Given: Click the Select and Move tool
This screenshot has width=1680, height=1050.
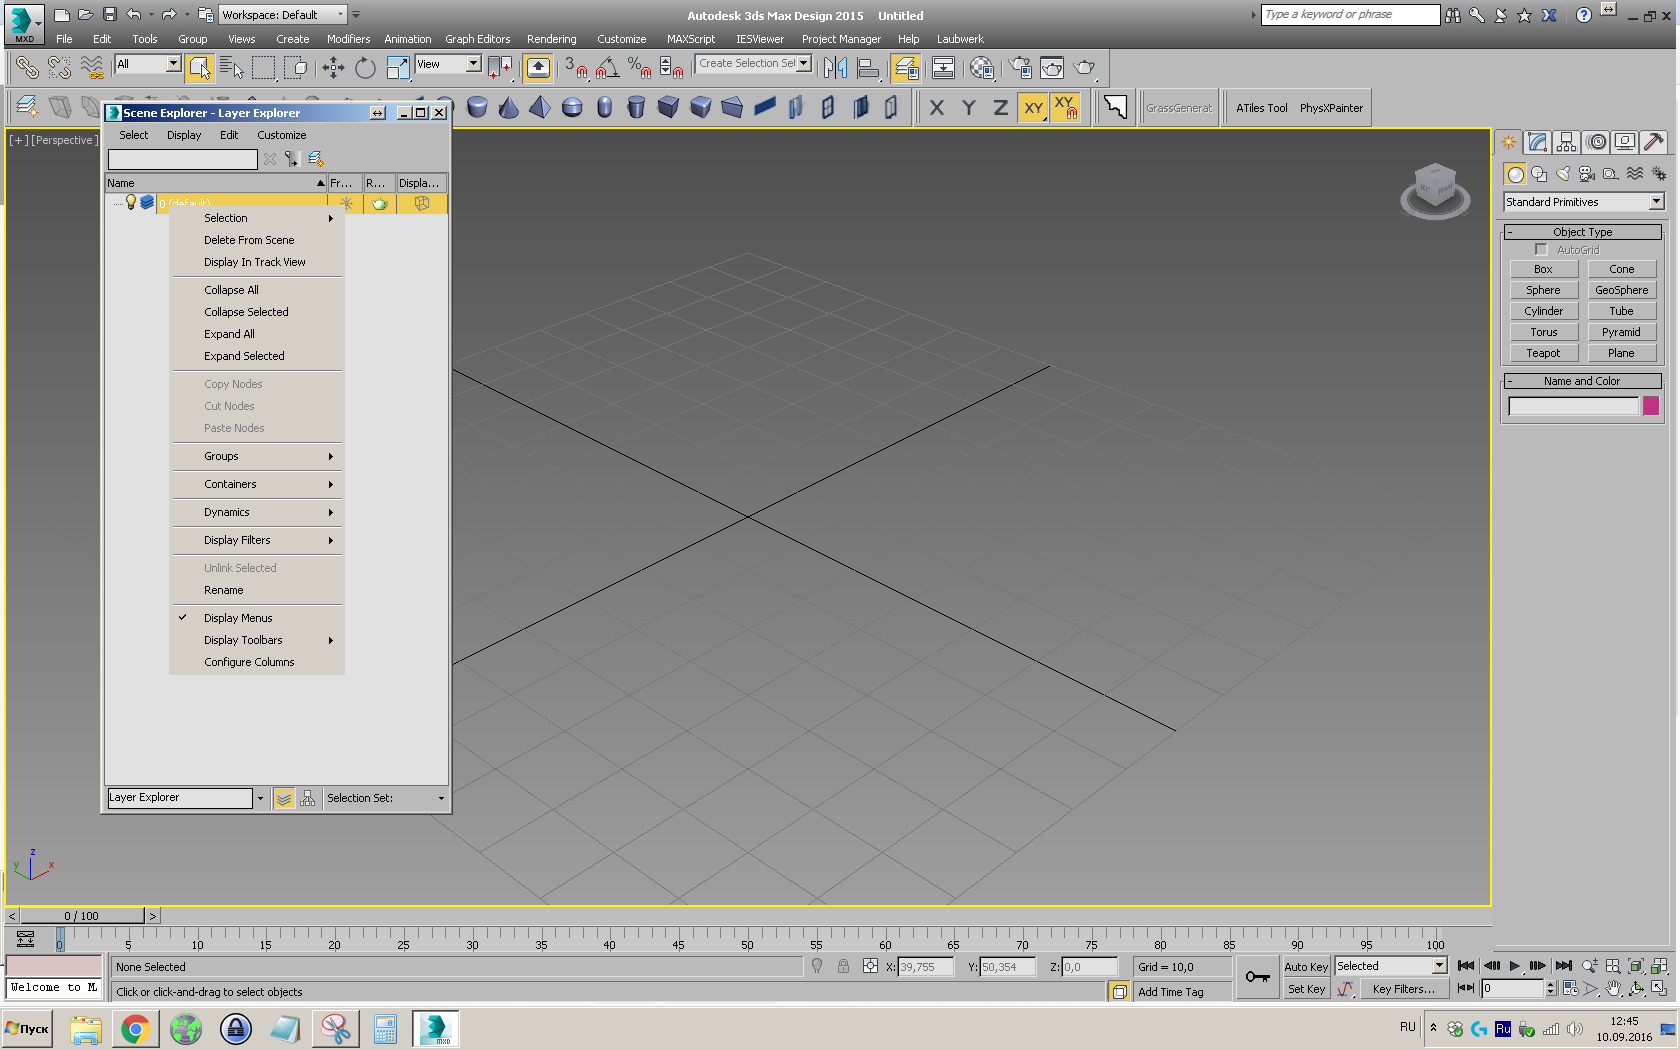Looking at the screenshot, I should pyautogui.click(x=333, y=68).
